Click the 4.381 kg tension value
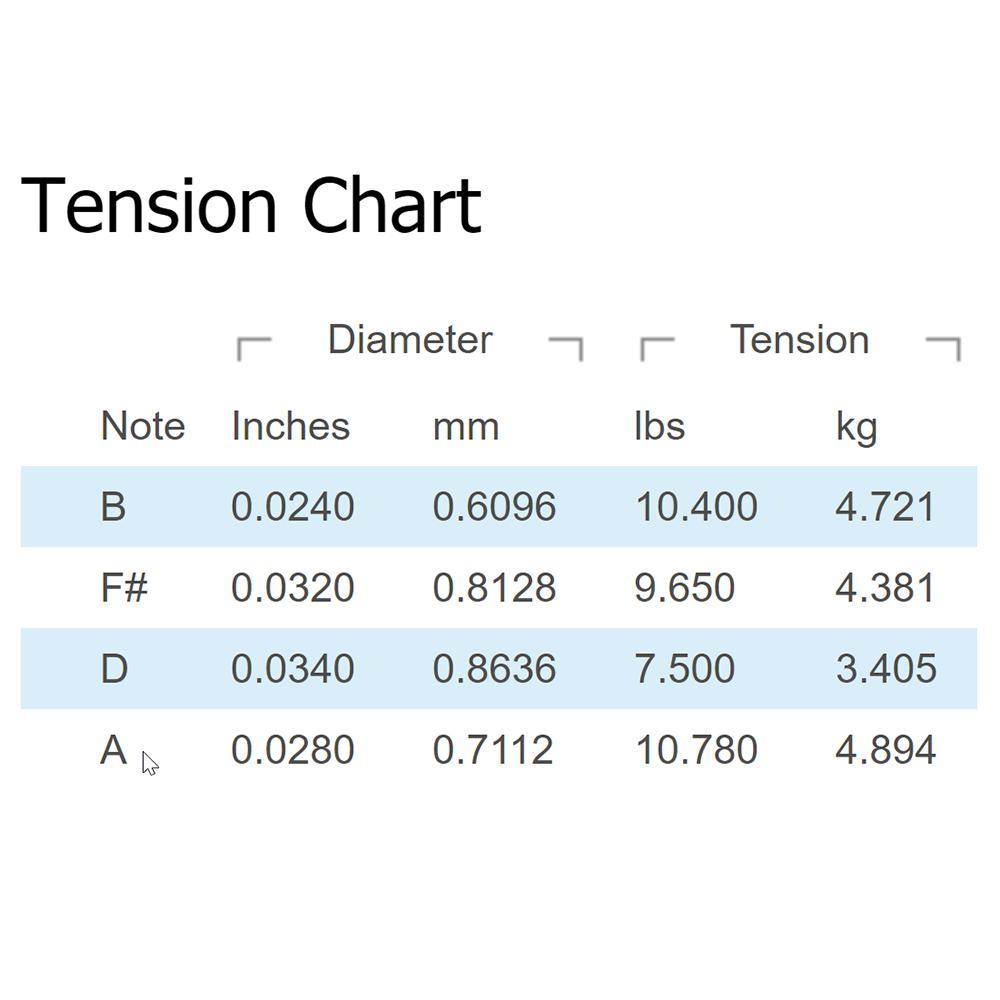 [885, 587]
